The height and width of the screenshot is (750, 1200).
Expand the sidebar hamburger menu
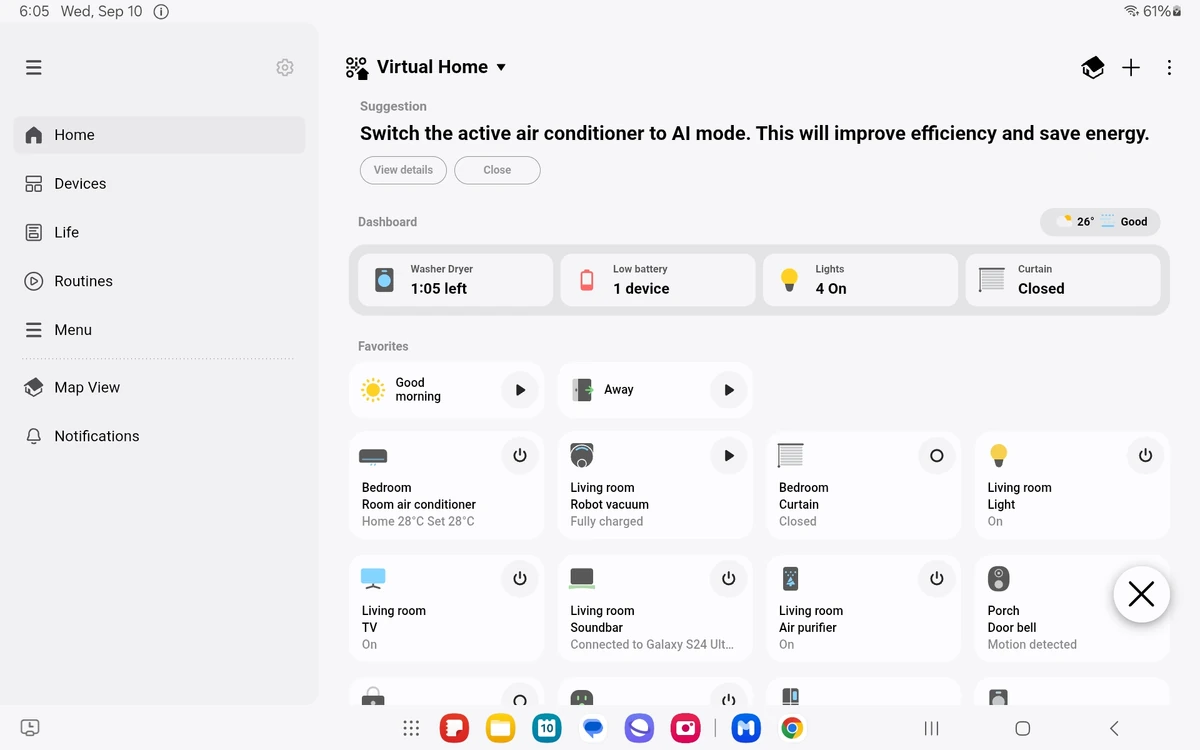(33, 67)
